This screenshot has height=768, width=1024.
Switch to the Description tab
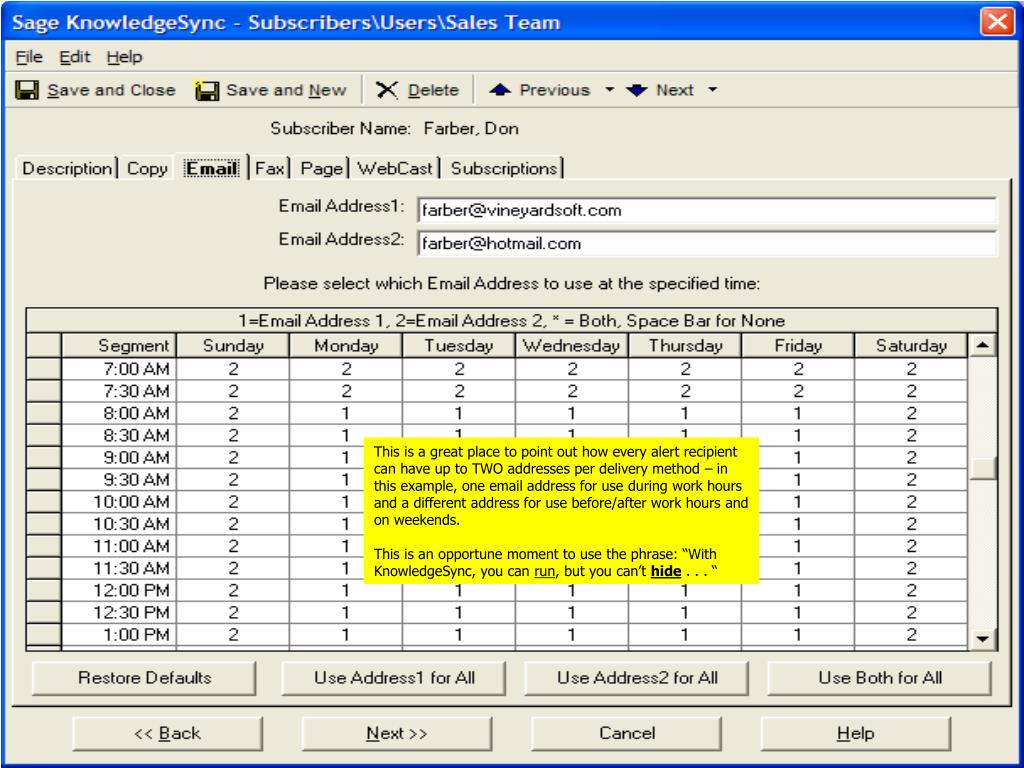pos(67,168)
